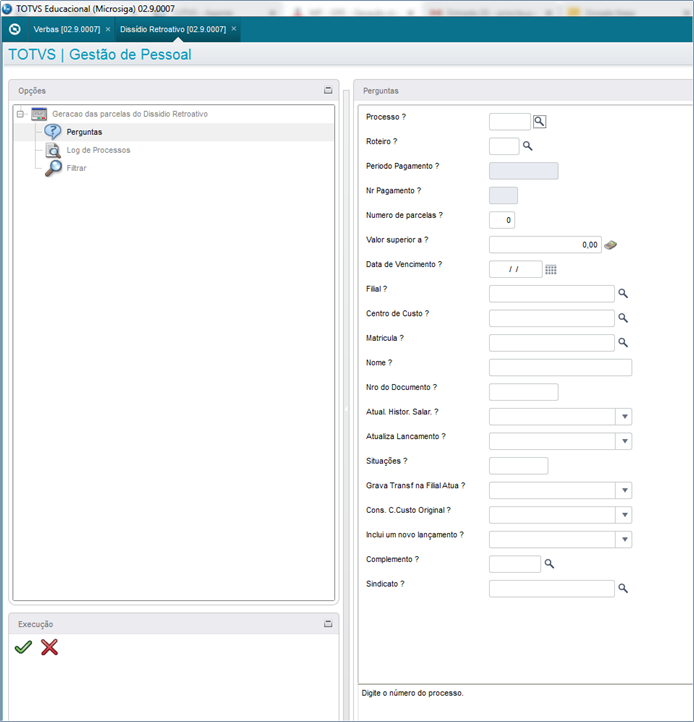Click the Data de Vencimento date field
The image size is (694, 722).
coord(516,269)
